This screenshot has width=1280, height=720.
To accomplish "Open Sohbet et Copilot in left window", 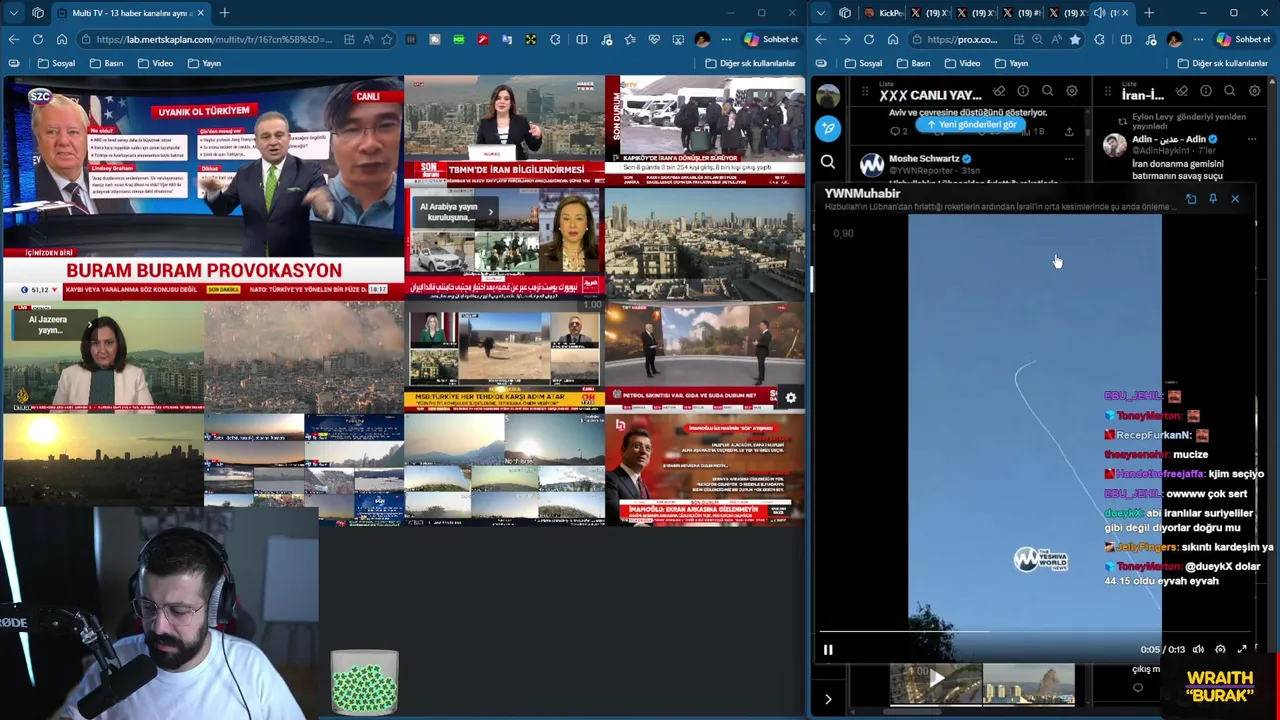I will click(772, 39).
